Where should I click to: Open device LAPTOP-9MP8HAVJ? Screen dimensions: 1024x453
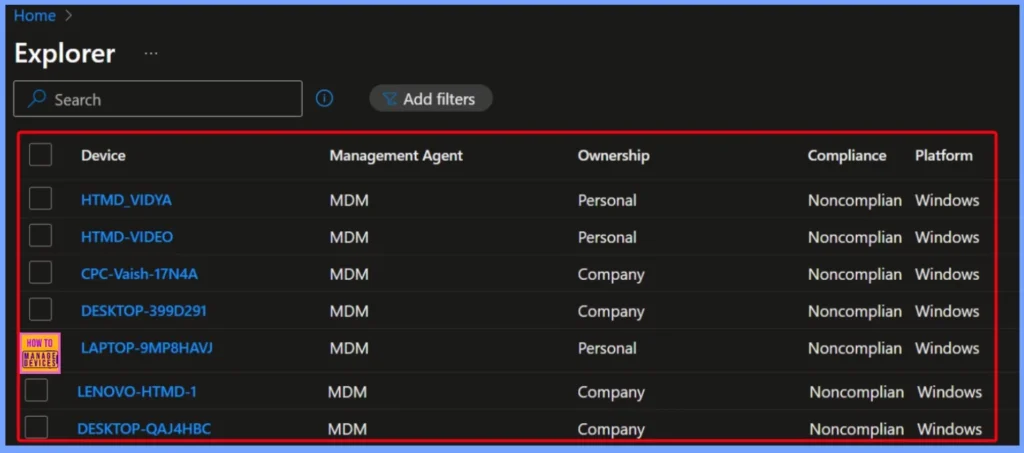point(146,349)
